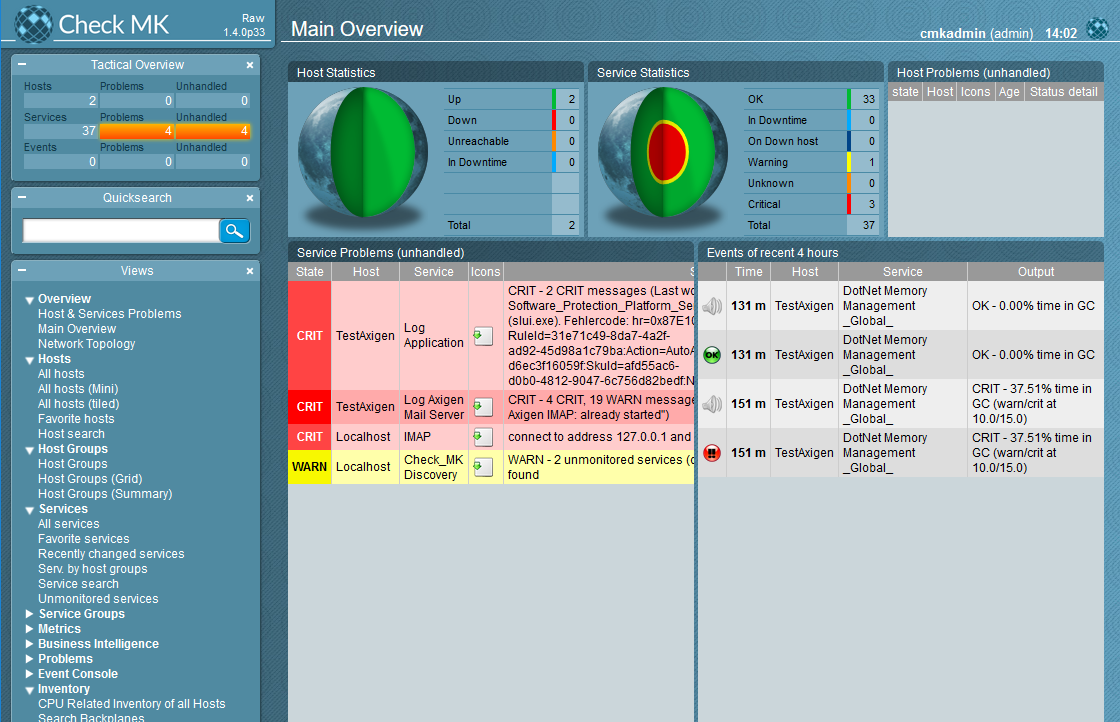The height and width of the screenshot is (722, 1120).
Task: Expand the Service Groups tree node
Action: 30,614
